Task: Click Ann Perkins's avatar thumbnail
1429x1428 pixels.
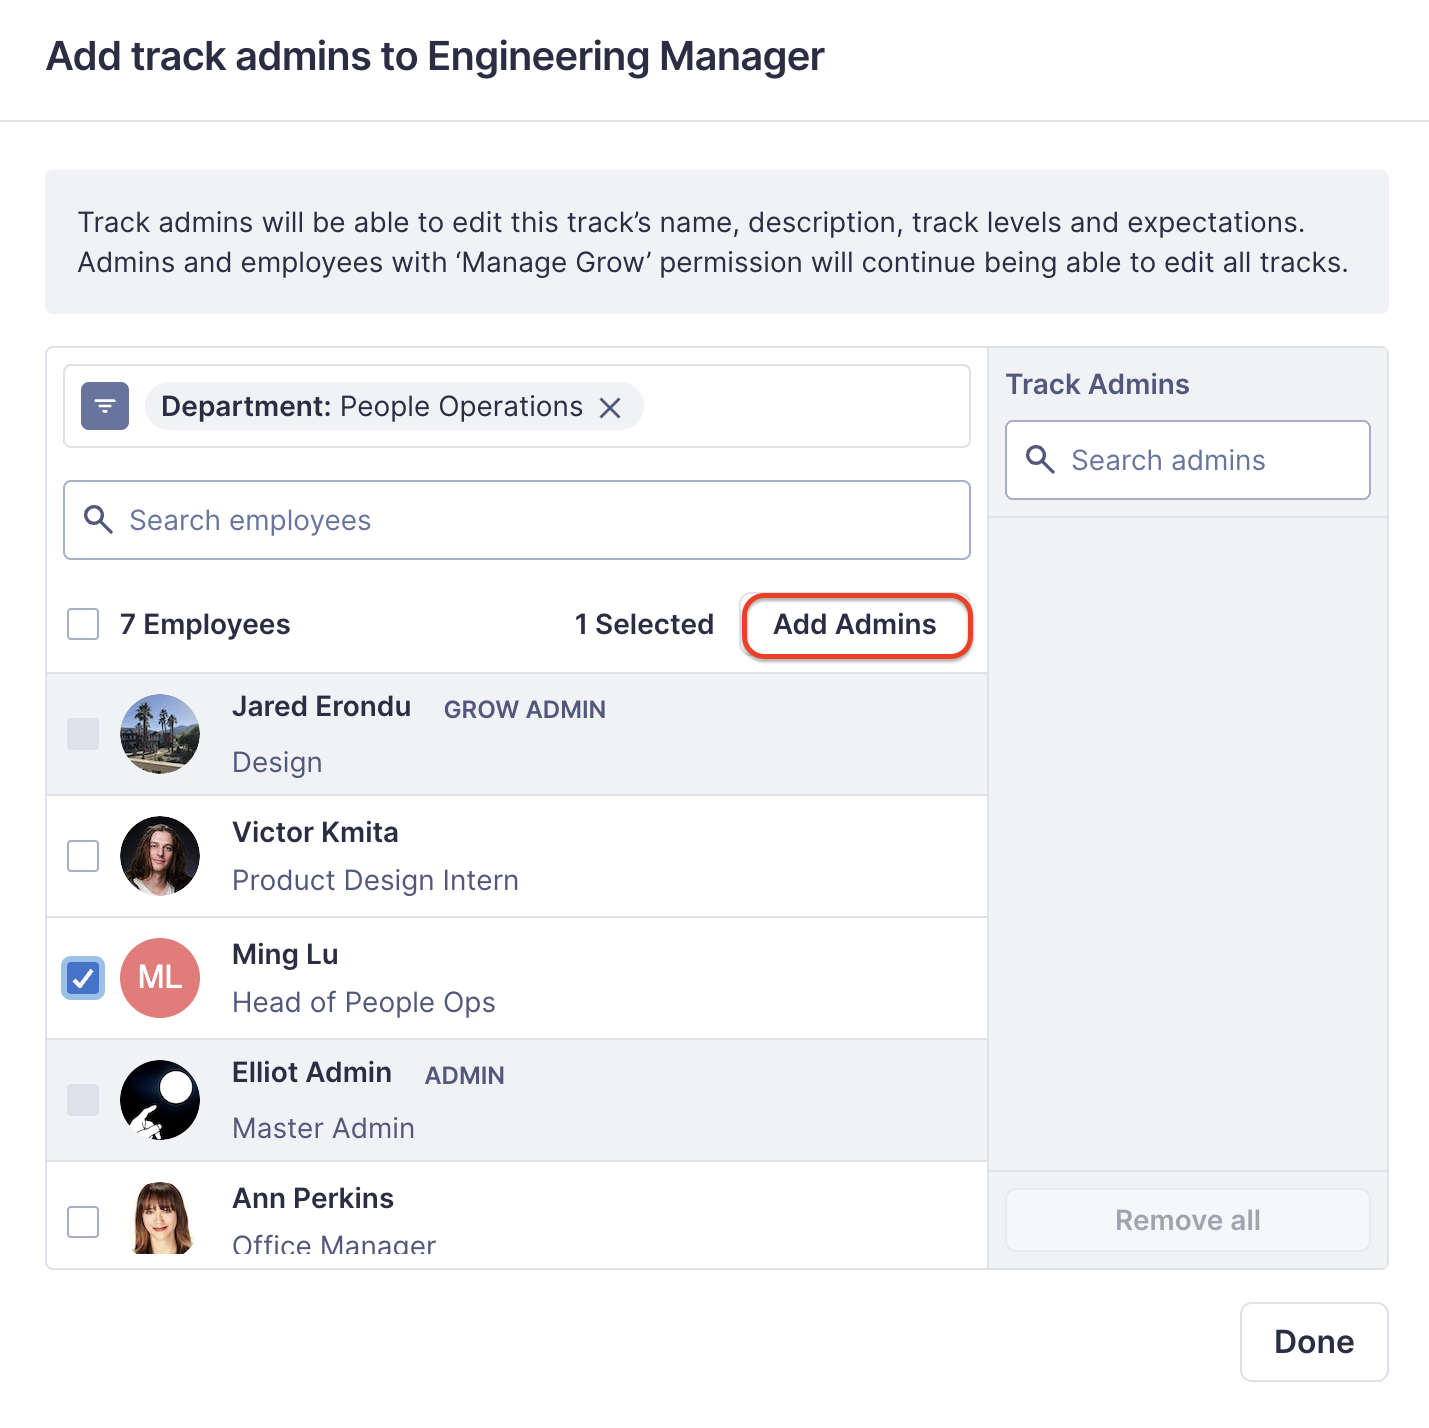Action: pyautogui.click(x=160, y=1218)
